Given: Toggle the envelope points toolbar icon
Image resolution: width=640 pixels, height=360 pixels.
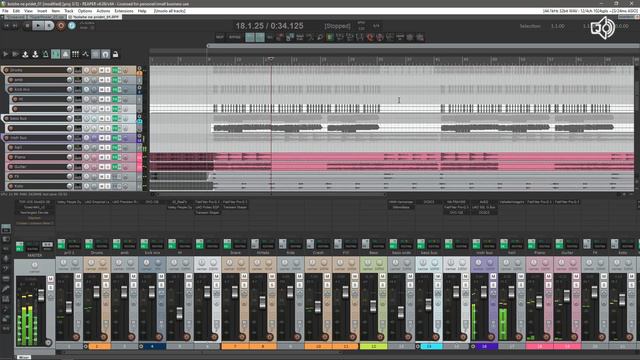Looking at the screenshot, I should coord(85,54).
